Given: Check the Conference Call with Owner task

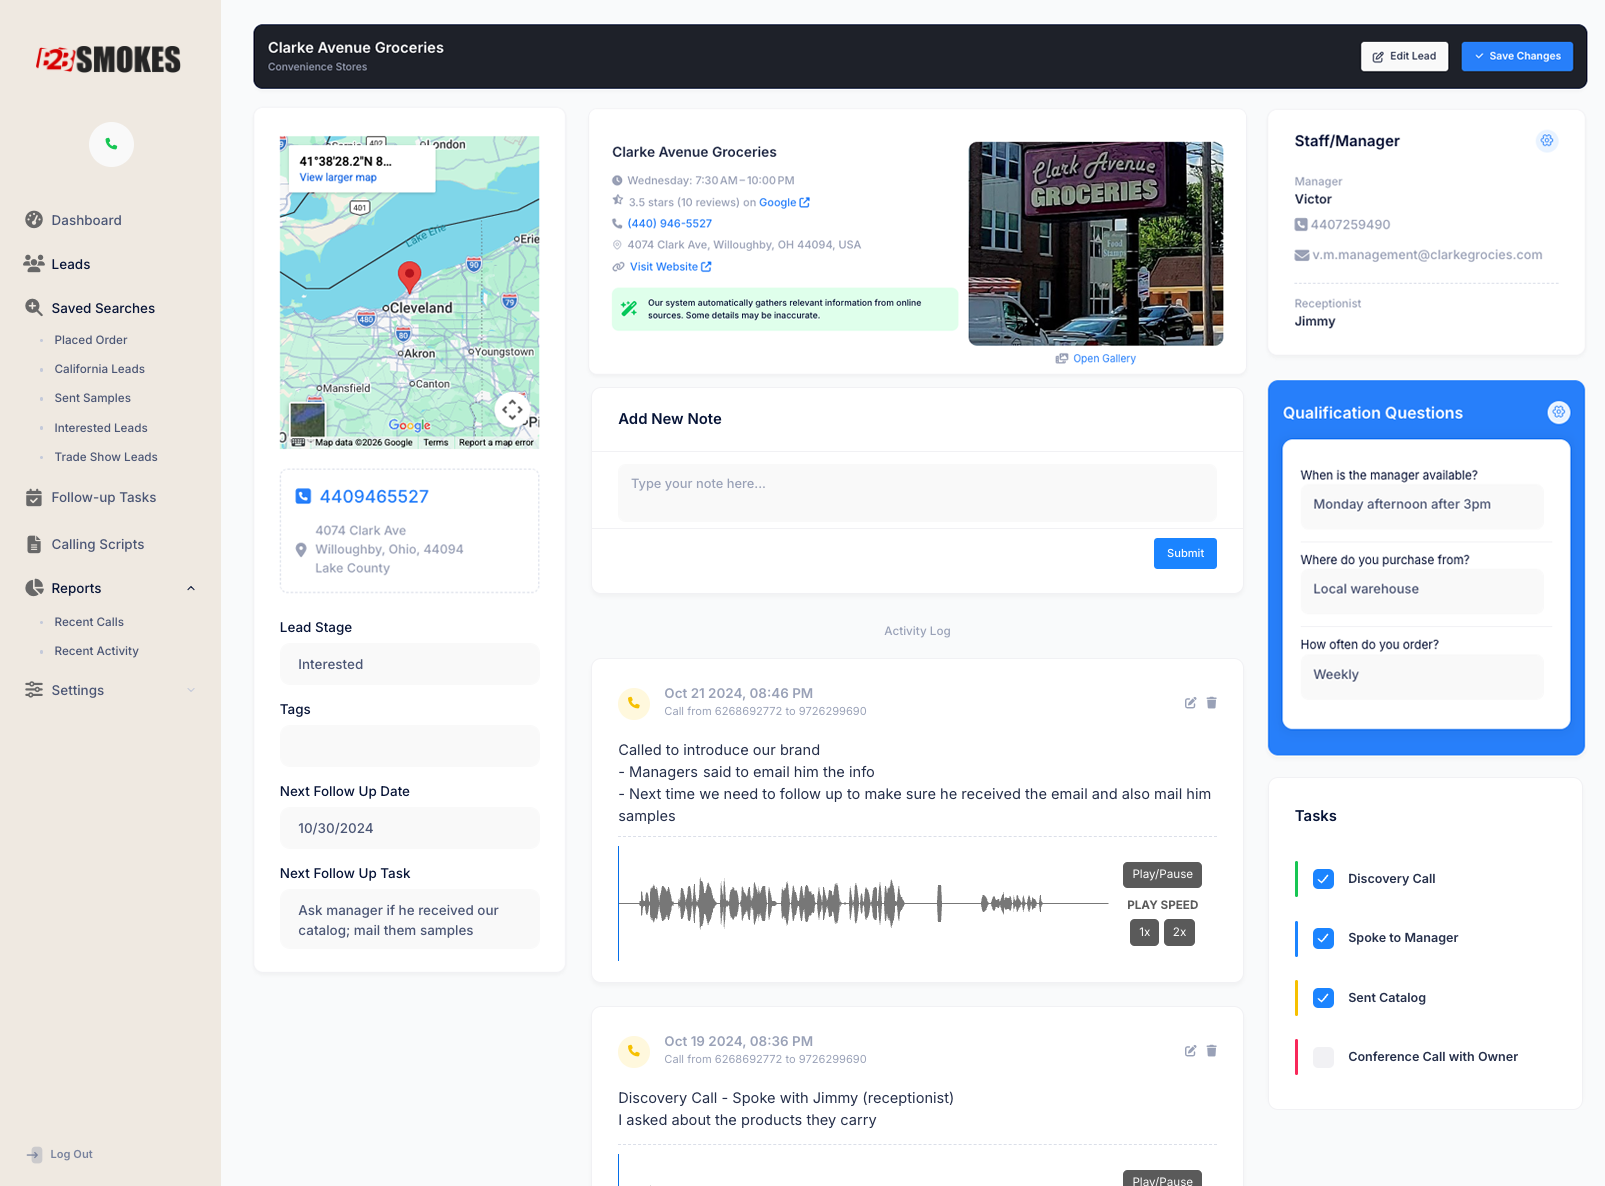Looking at the screenshot, I should (x=1323, y=1057).
